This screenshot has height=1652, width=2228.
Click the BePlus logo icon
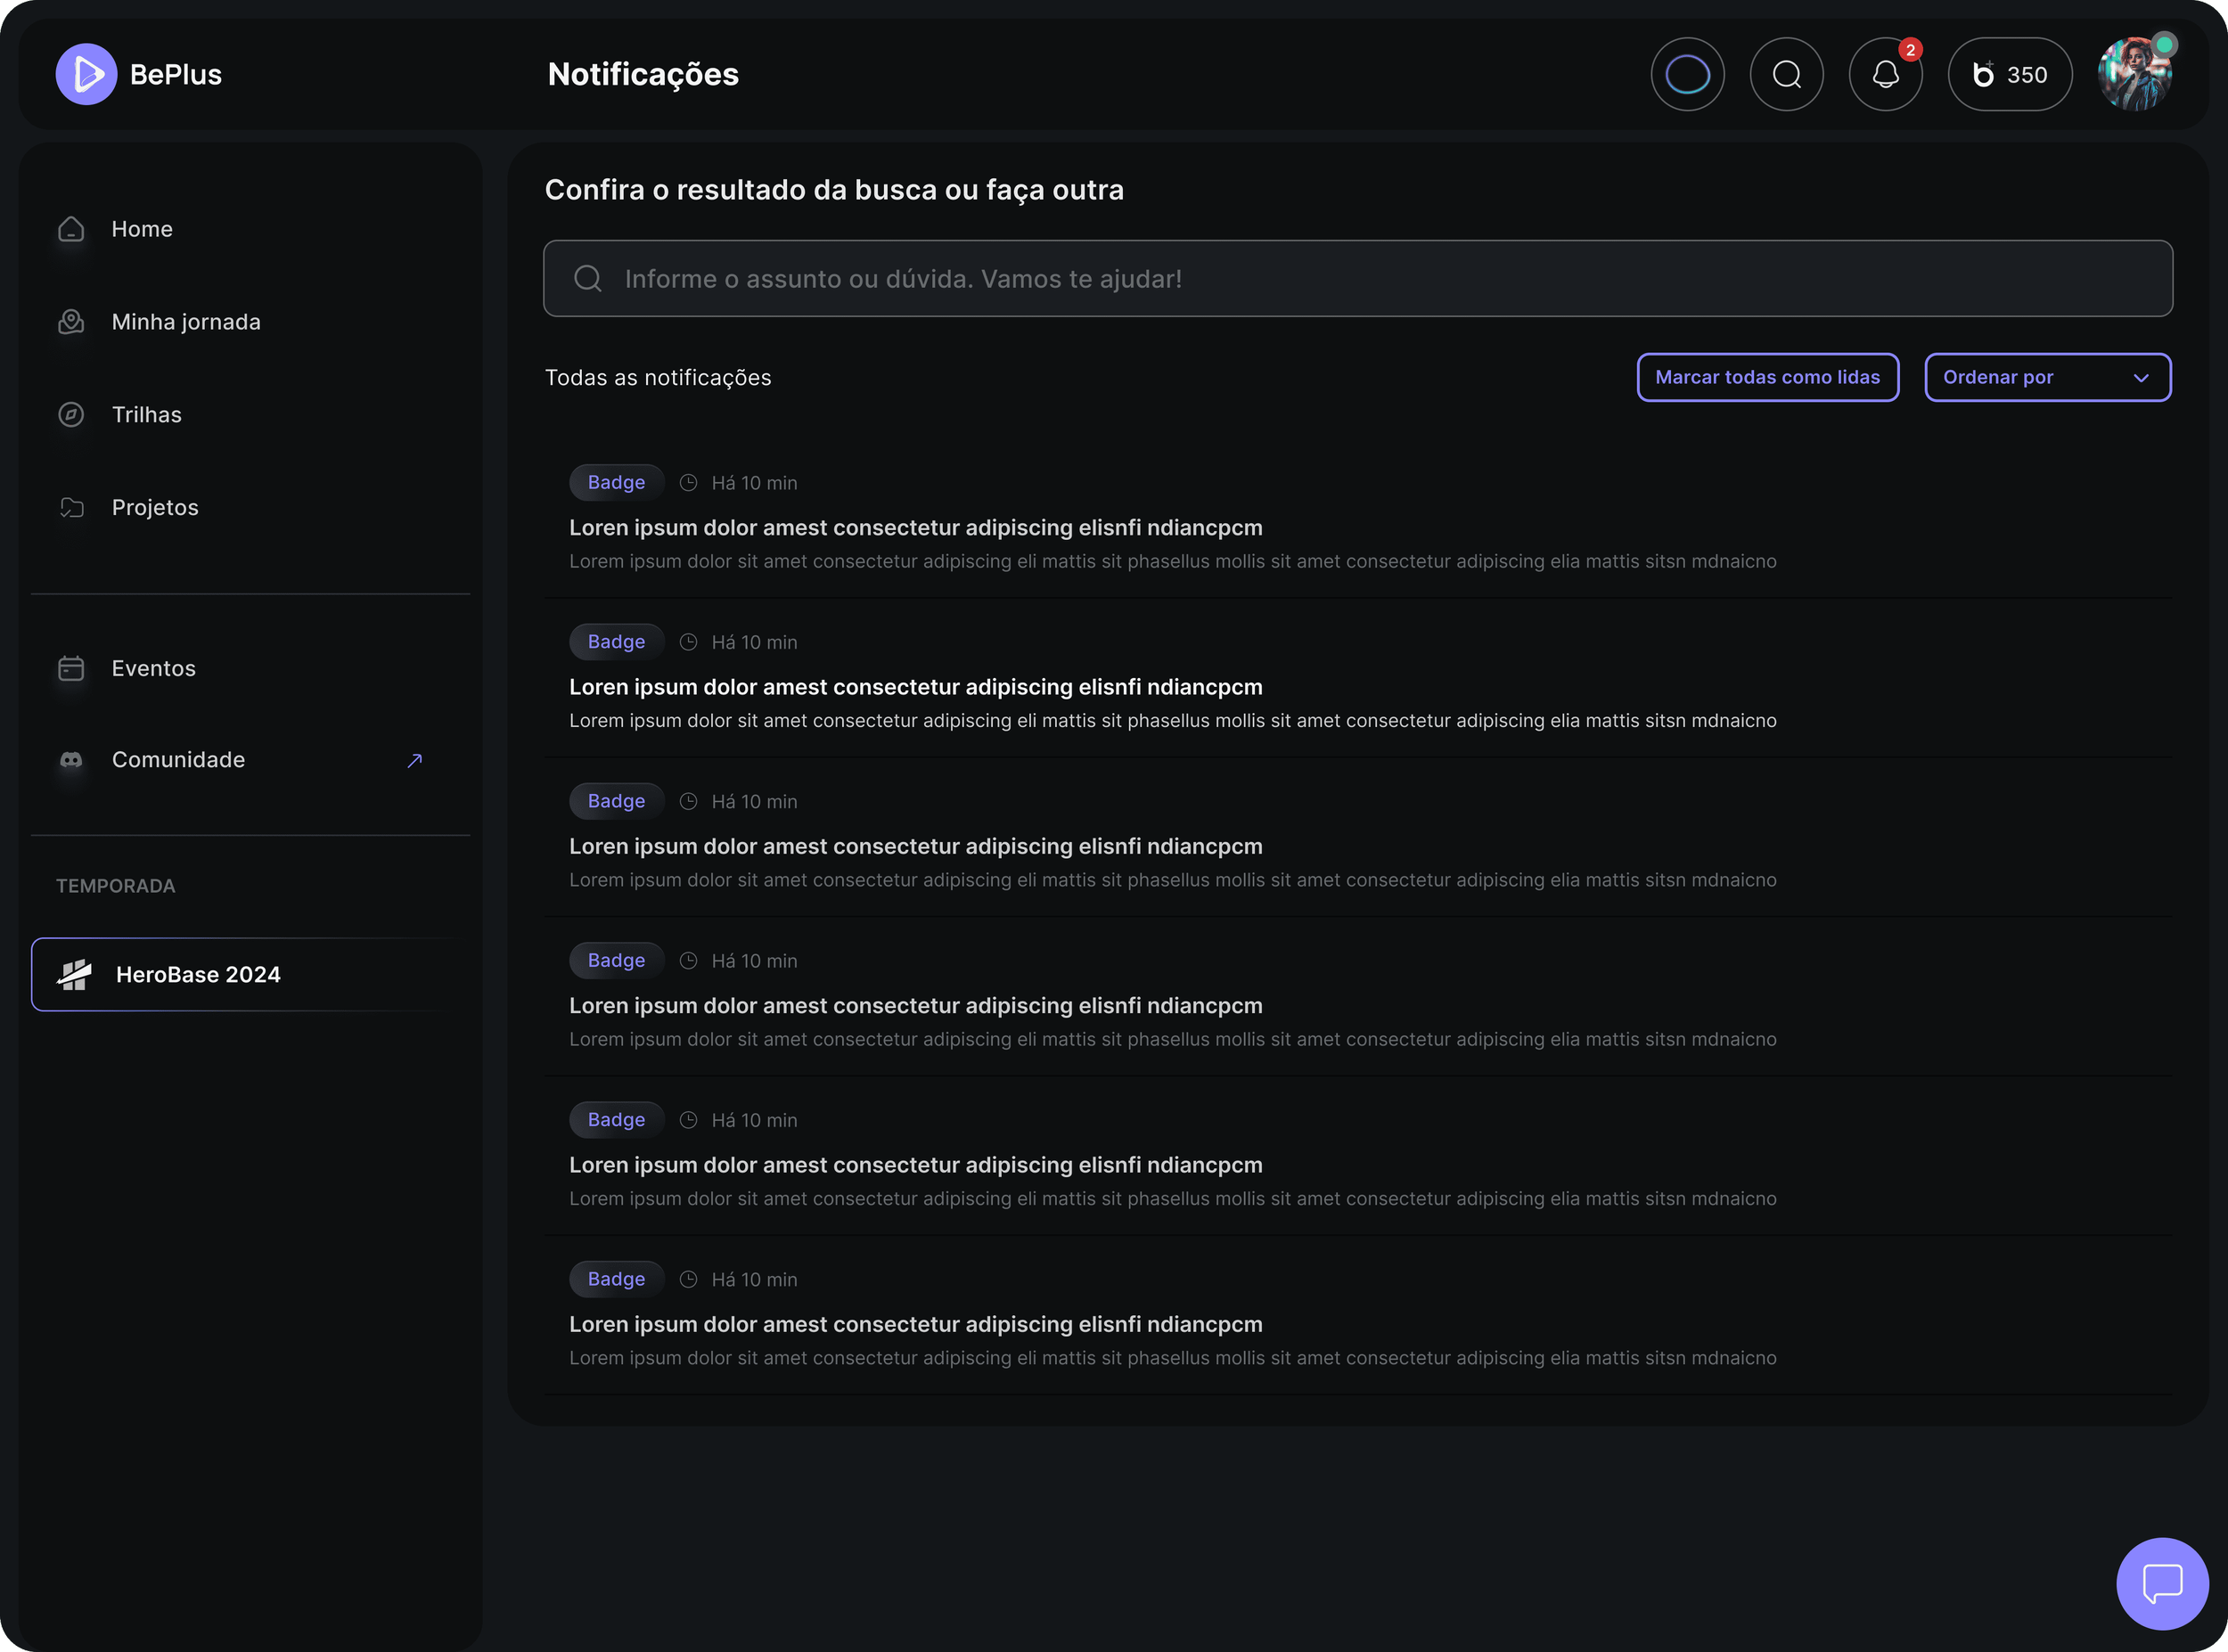click(86, 74)
